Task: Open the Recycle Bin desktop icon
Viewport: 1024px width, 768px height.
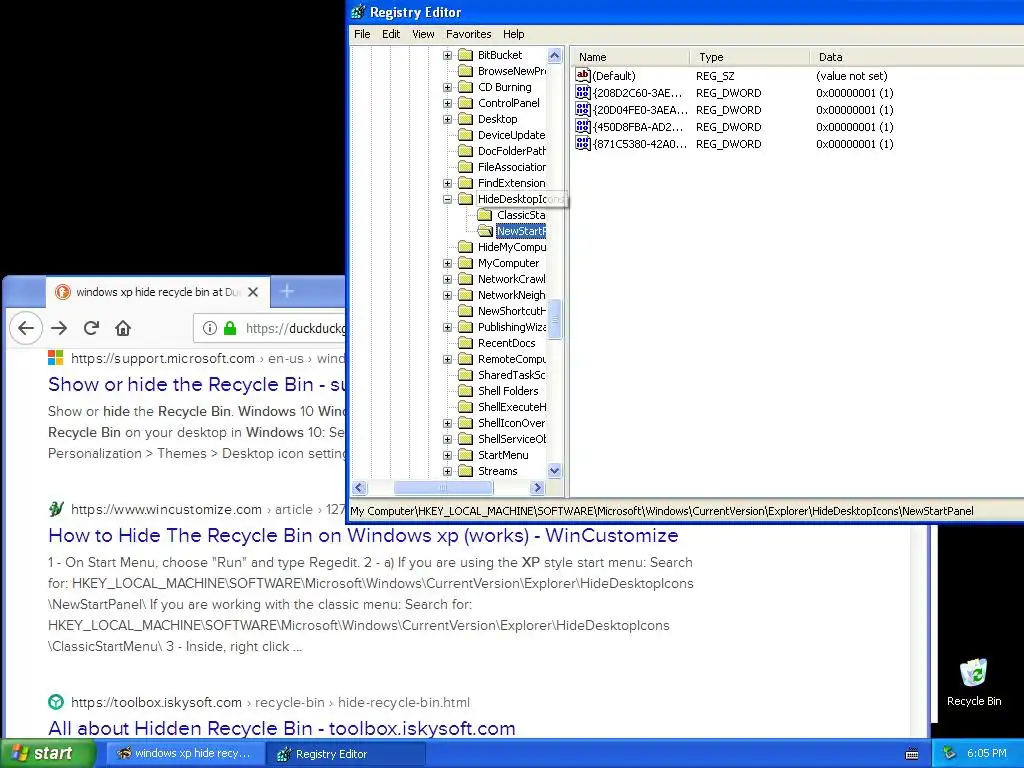Action: coord(974,682)
